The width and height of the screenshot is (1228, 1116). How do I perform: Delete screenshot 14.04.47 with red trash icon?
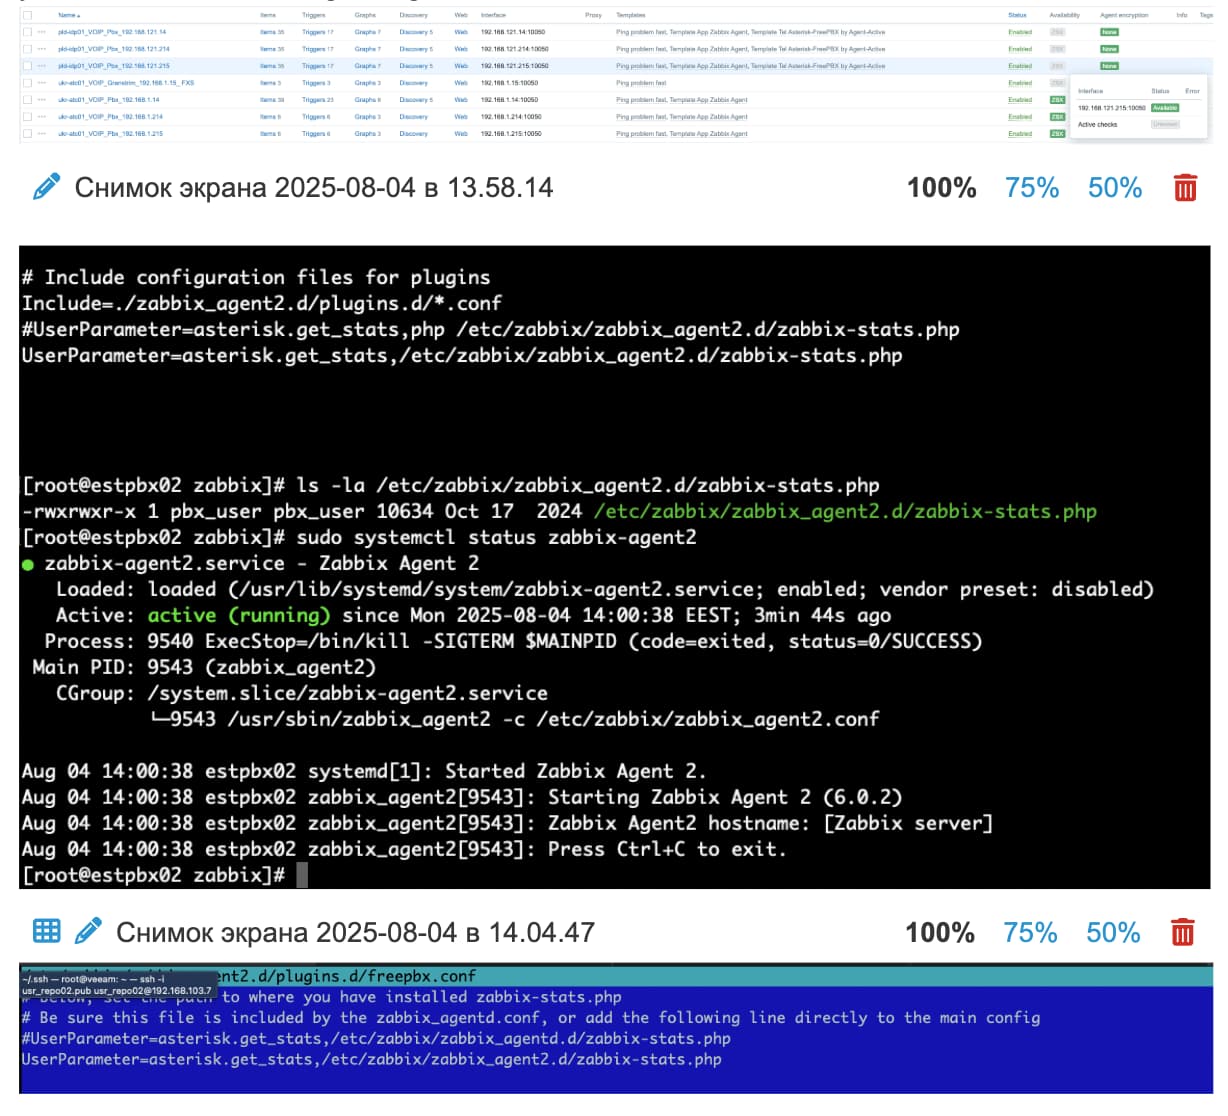coord(1182,932)
